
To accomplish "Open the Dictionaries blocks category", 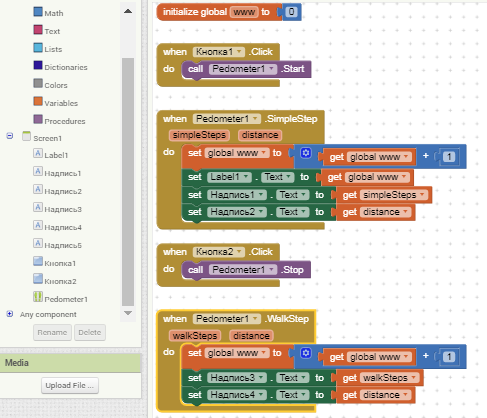I will click(x=61, y=66).
